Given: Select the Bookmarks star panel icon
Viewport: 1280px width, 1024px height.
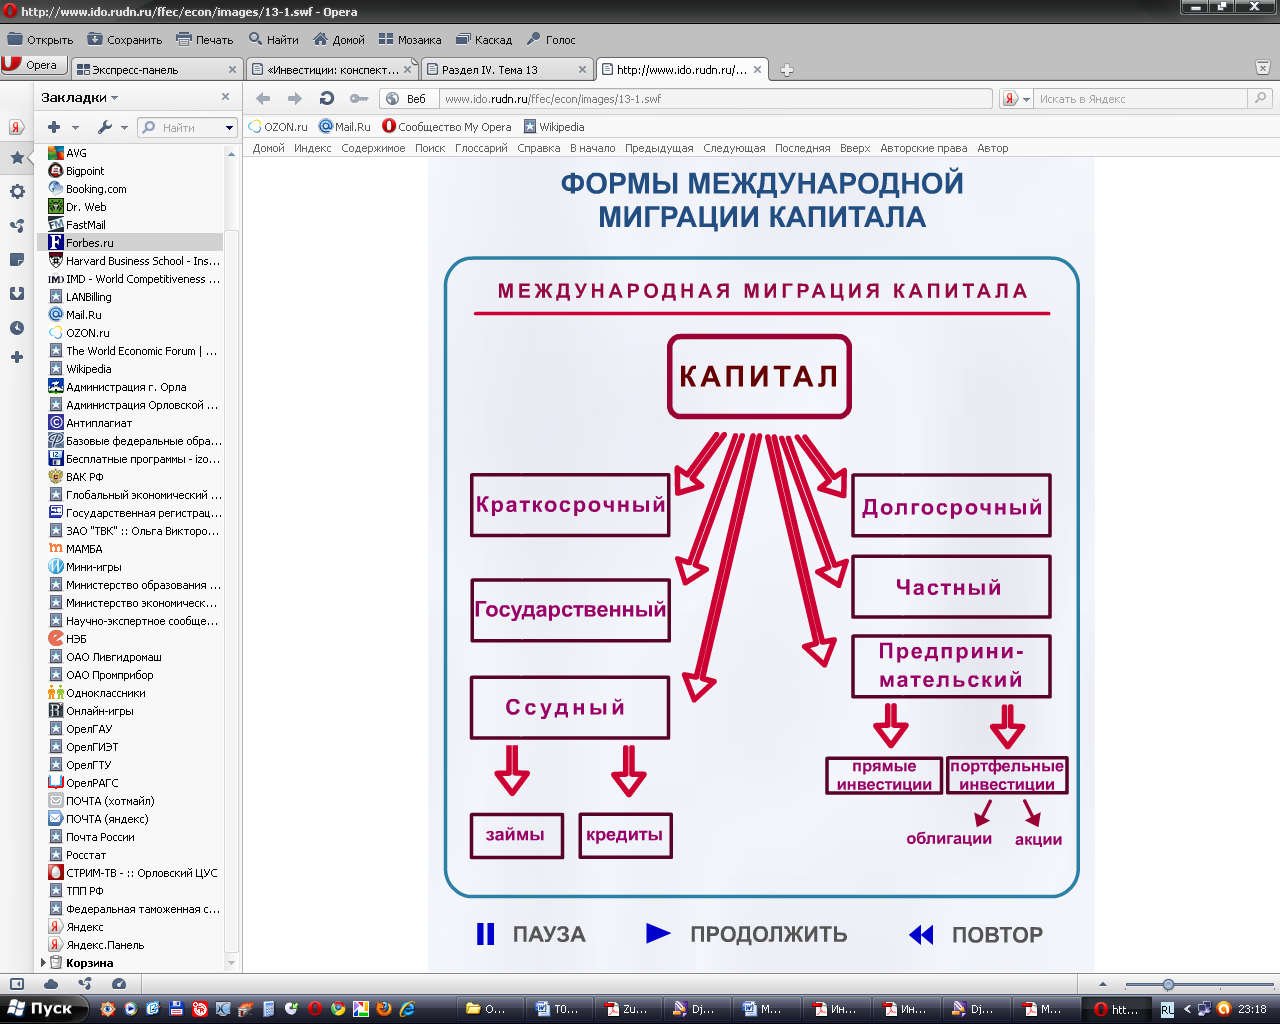Looking at the screenshot, I should pyautogui.click(x=17, y=158).
